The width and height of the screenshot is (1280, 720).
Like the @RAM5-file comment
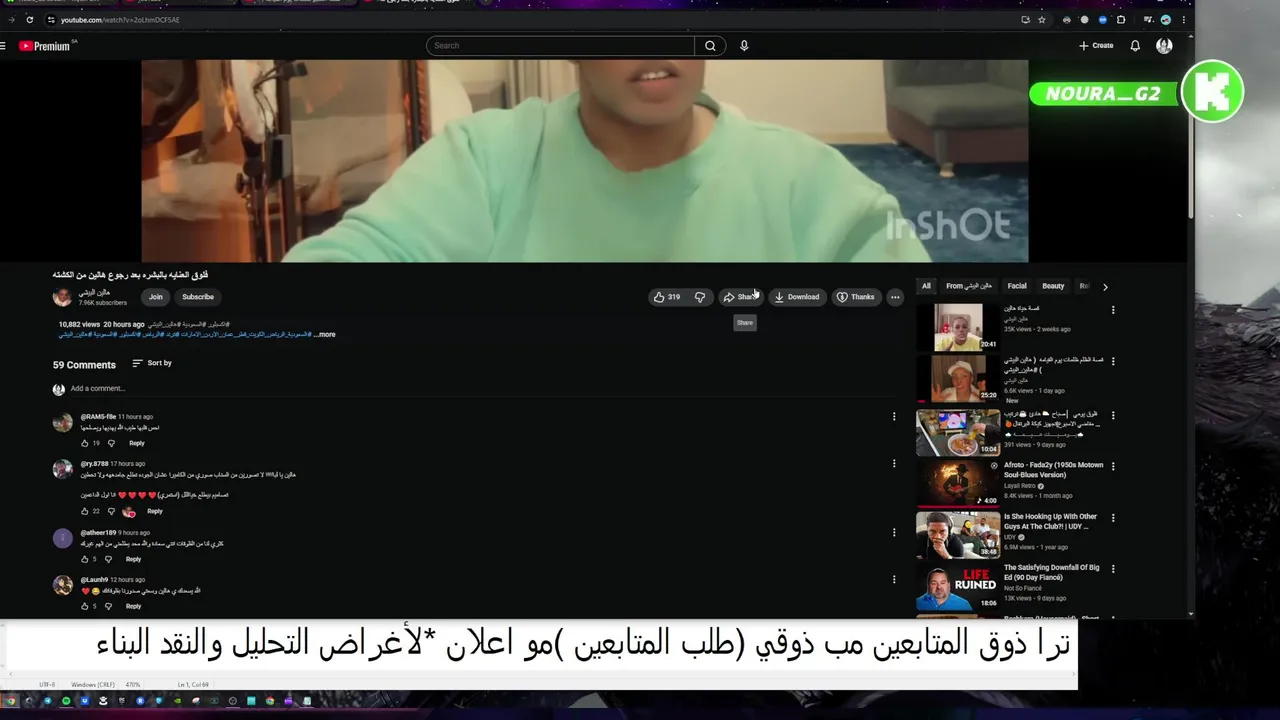pyautogui.click(x=85, y=443)
